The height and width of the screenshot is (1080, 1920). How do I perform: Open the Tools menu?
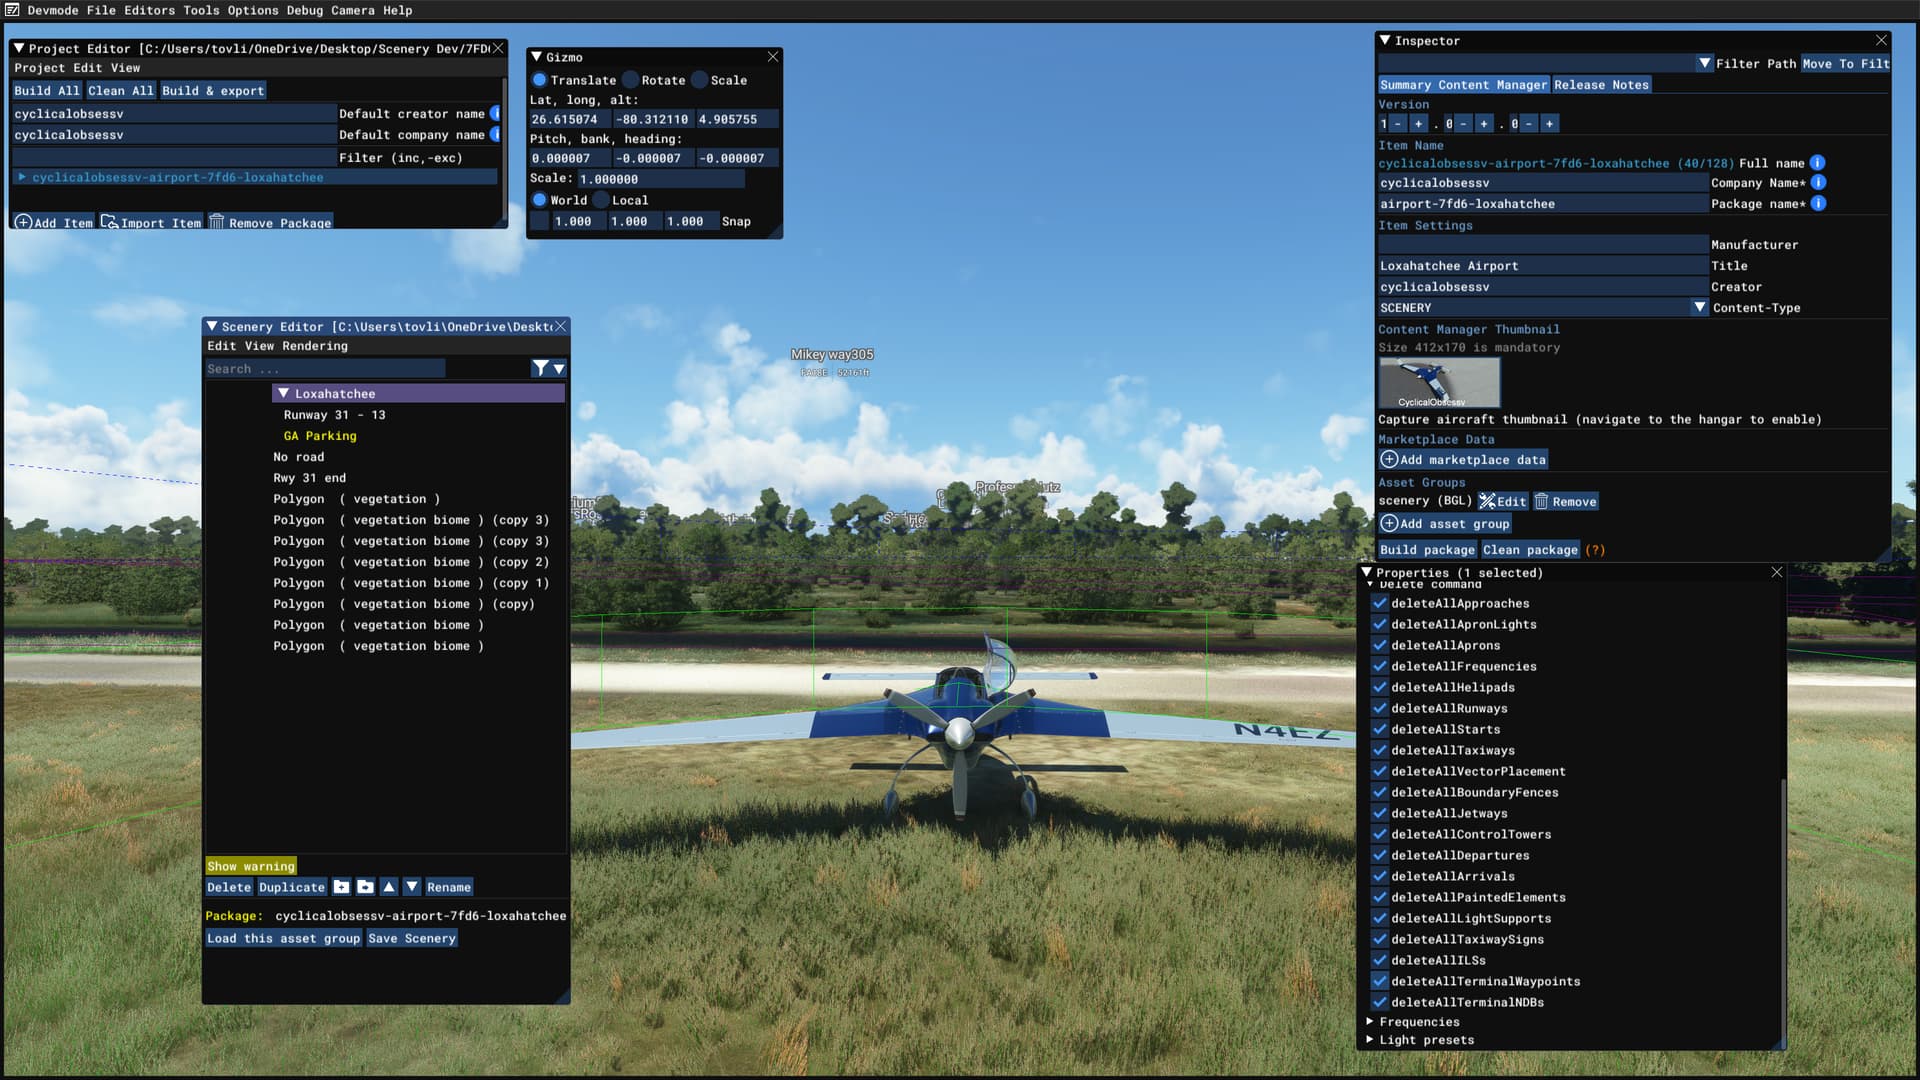pyautogui.click(x=199, y=10)
